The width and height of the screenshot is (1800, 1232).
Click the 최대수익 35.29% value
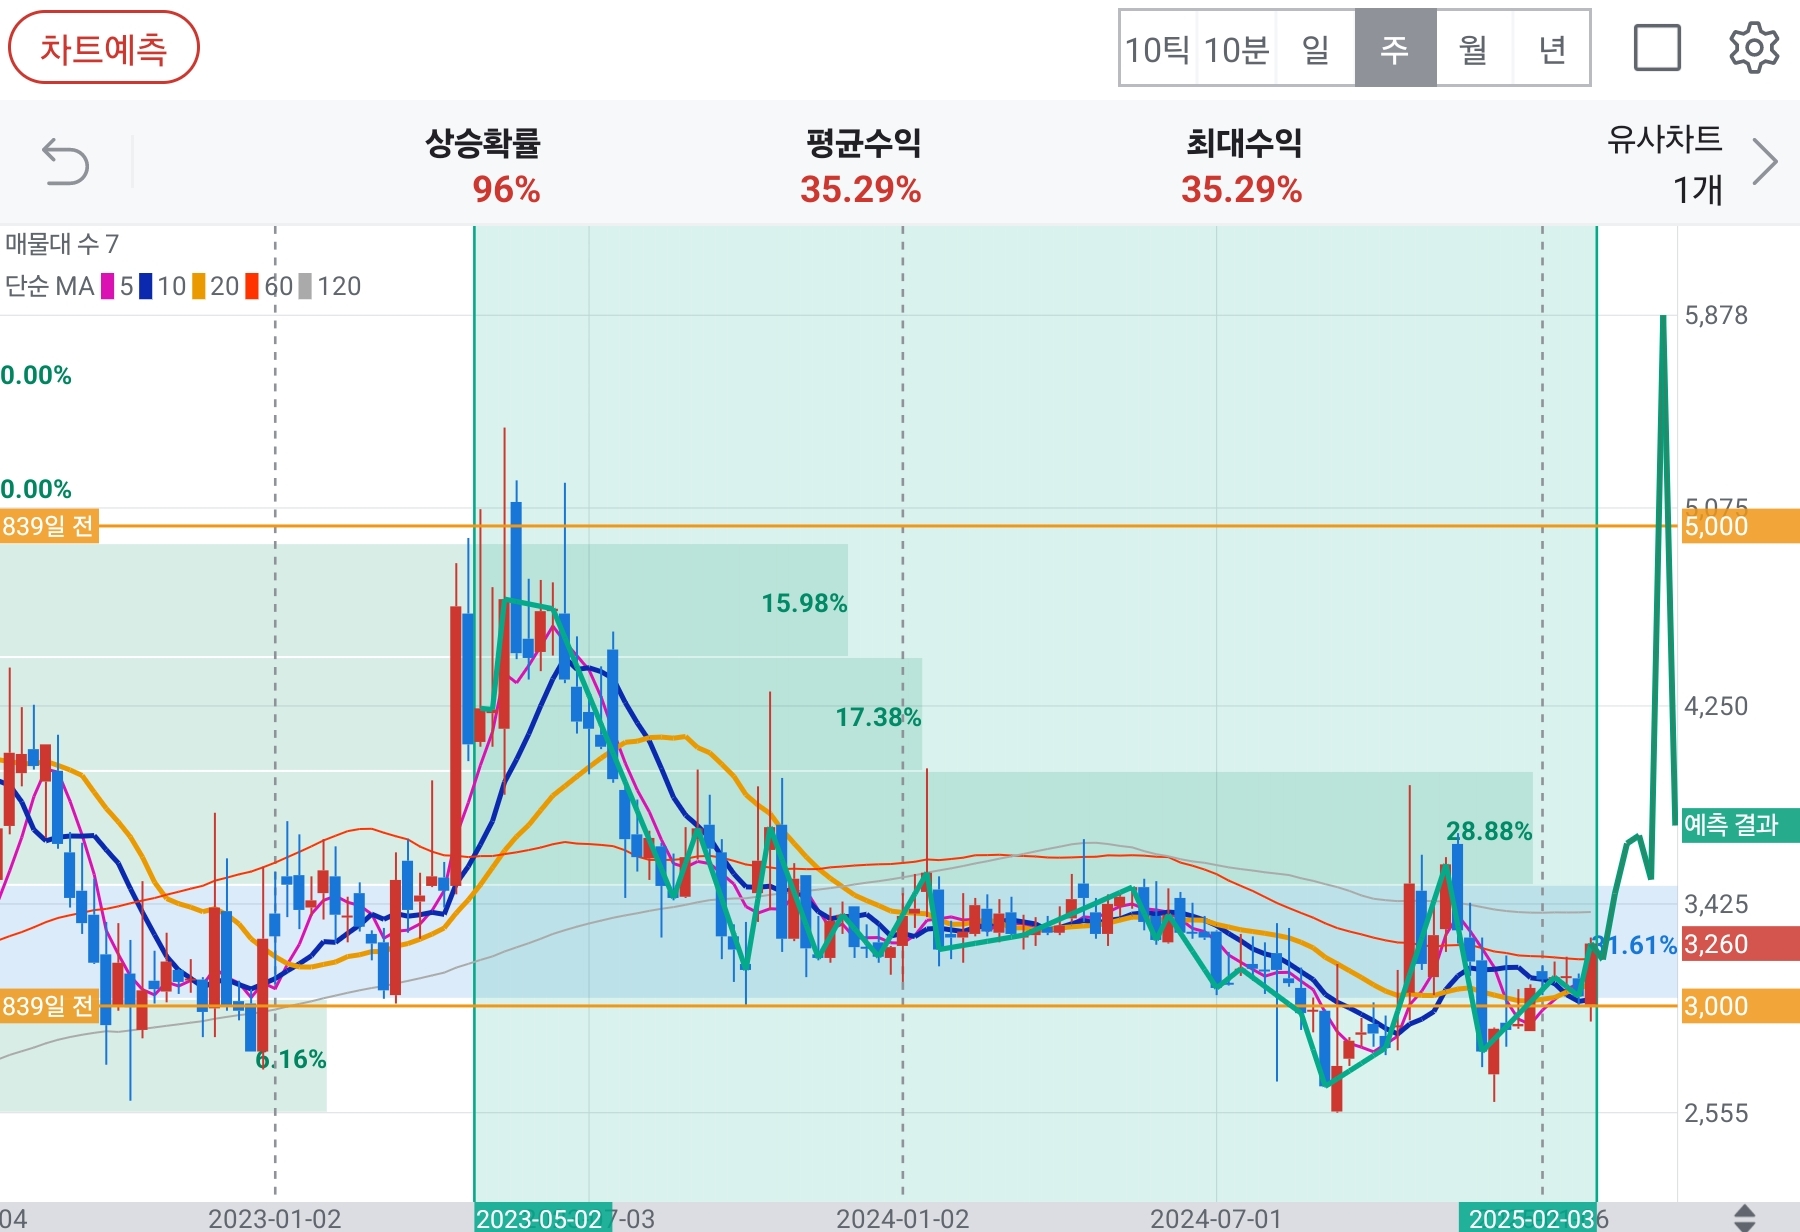pyautogui.click(x=1241, y=189)
